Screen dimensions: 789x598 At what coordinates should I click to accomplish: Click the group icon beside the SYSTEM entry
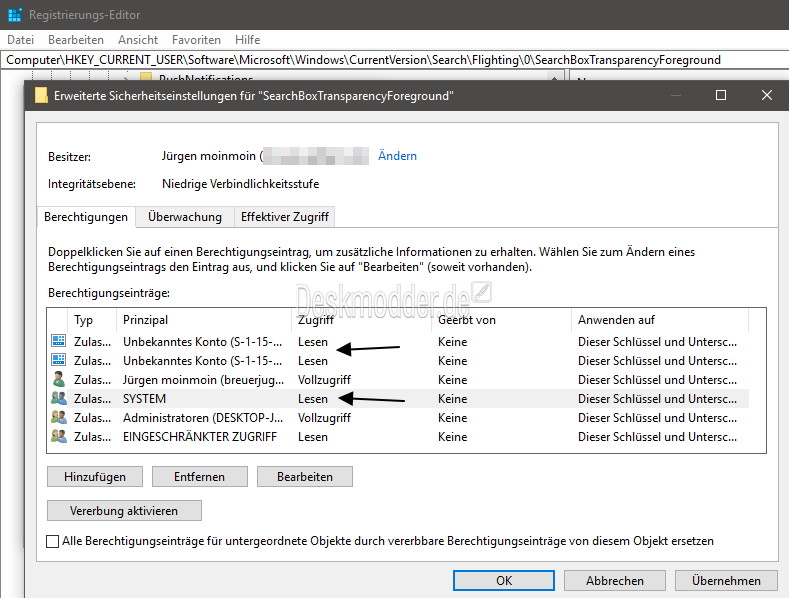(58, 398)
